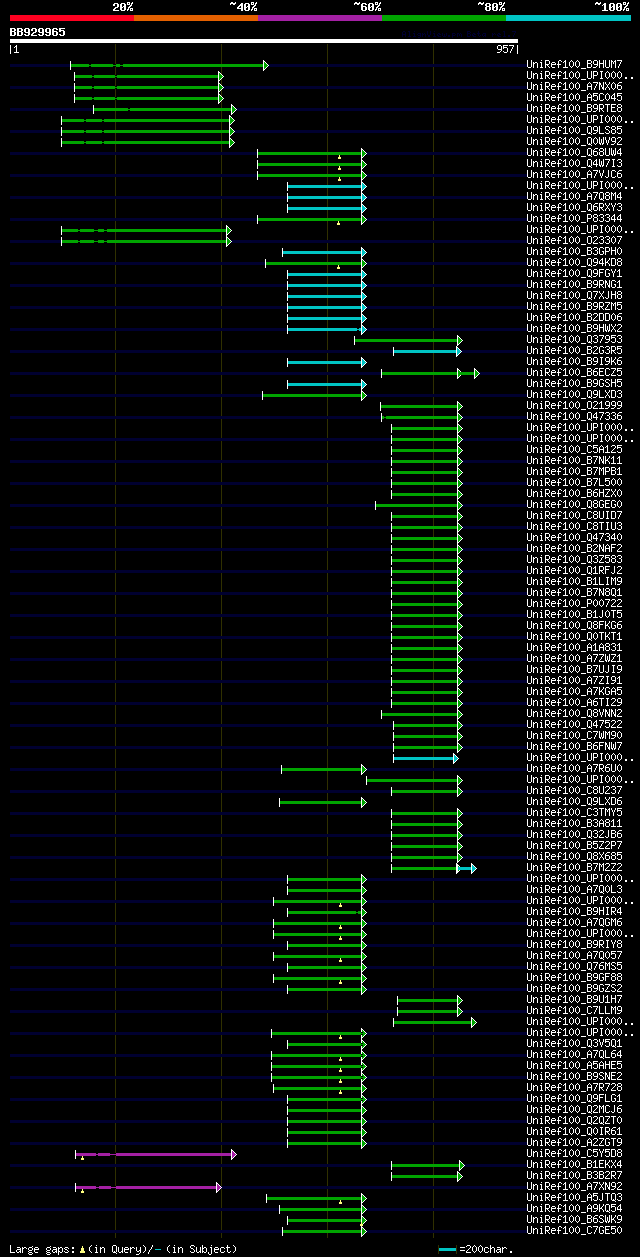Click the query label BB929965
Screen dimensions: 640x1257
38,32
